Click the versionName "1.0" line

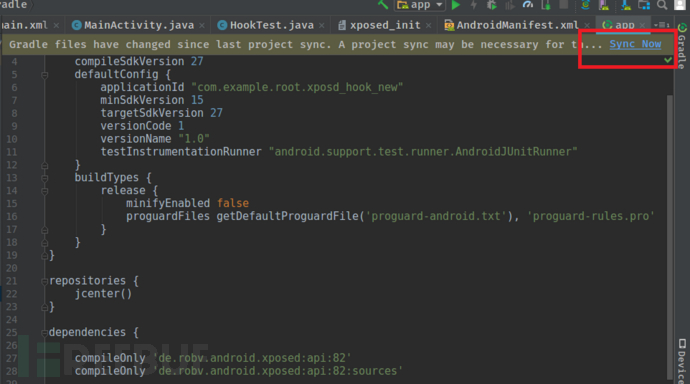(155, 139)
